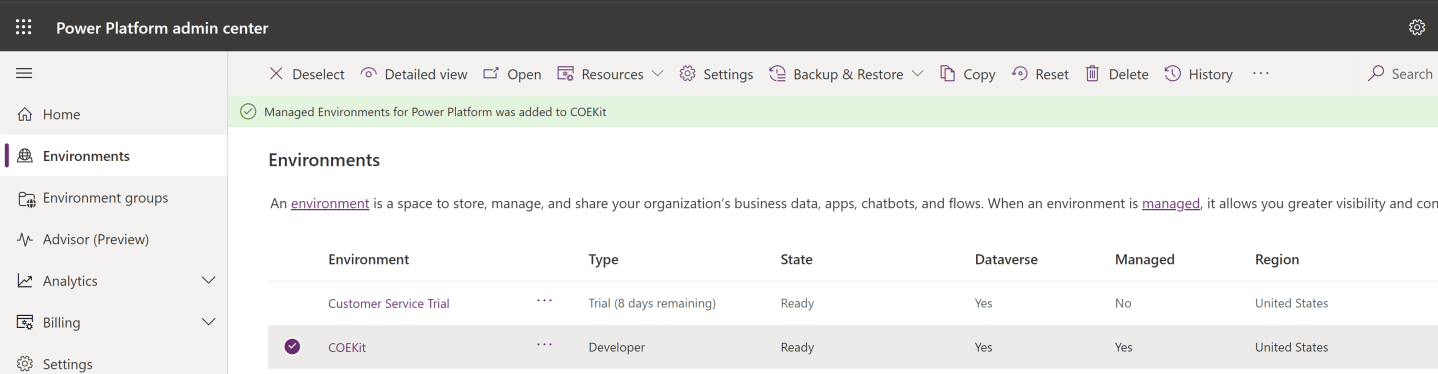
Task: Sort by the Dataverse column header
Action: [1006, 259]
